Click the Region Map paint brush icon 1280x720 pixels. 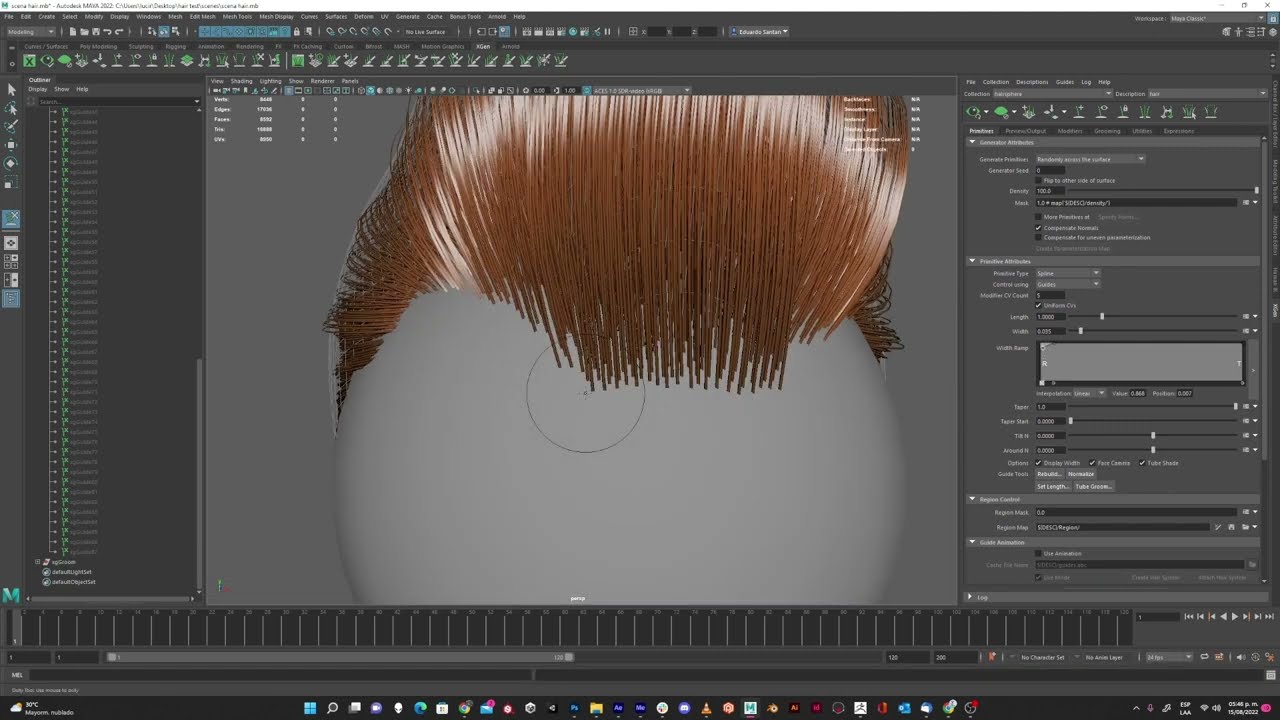(x=1217, y=527)
